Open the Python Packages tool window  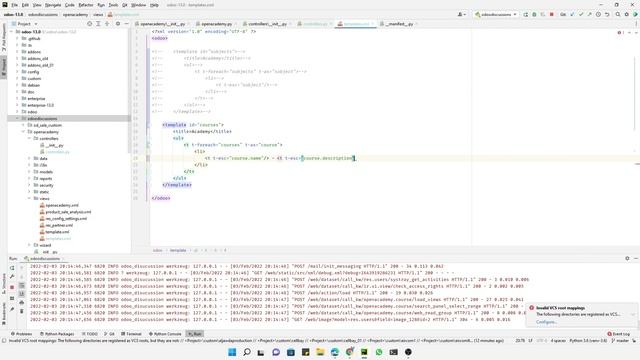57,334
